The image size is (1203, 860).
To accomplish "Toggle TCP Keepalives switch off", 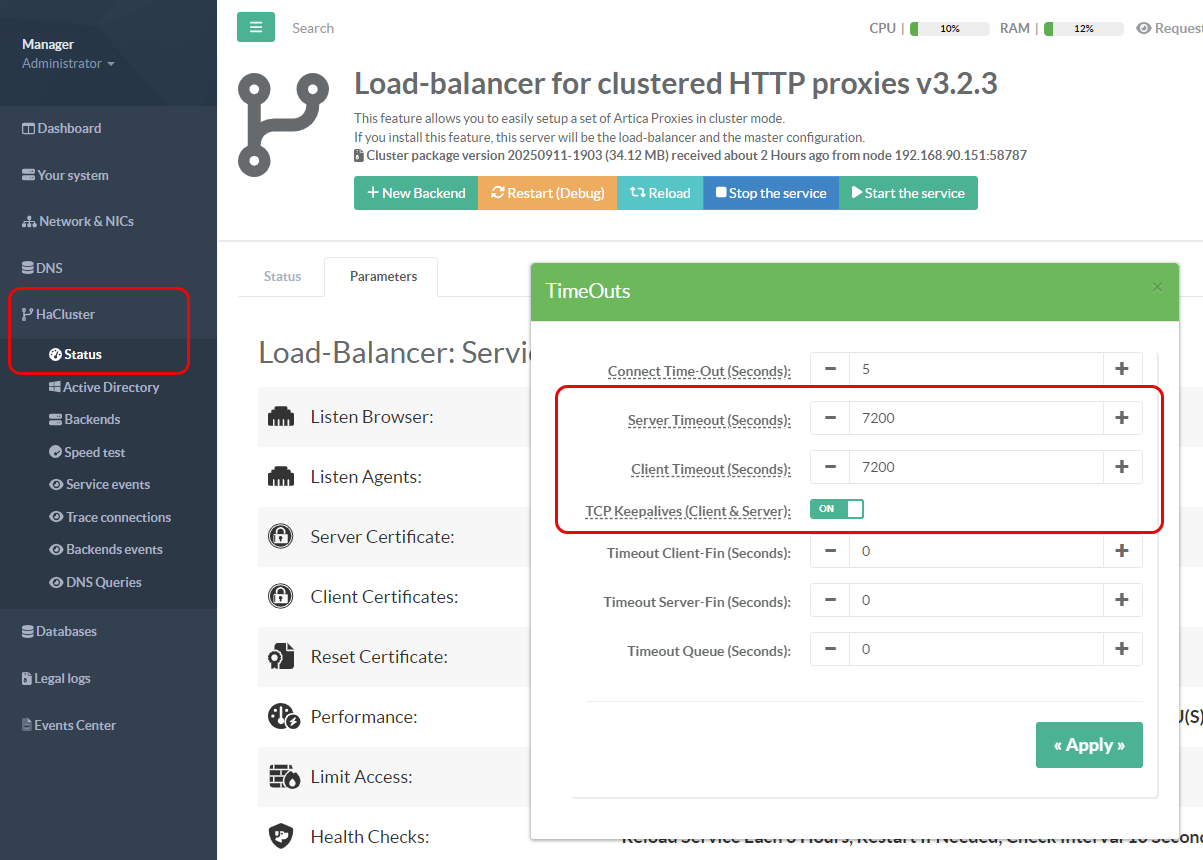I will pyautogui.click(x=837, y=509).
